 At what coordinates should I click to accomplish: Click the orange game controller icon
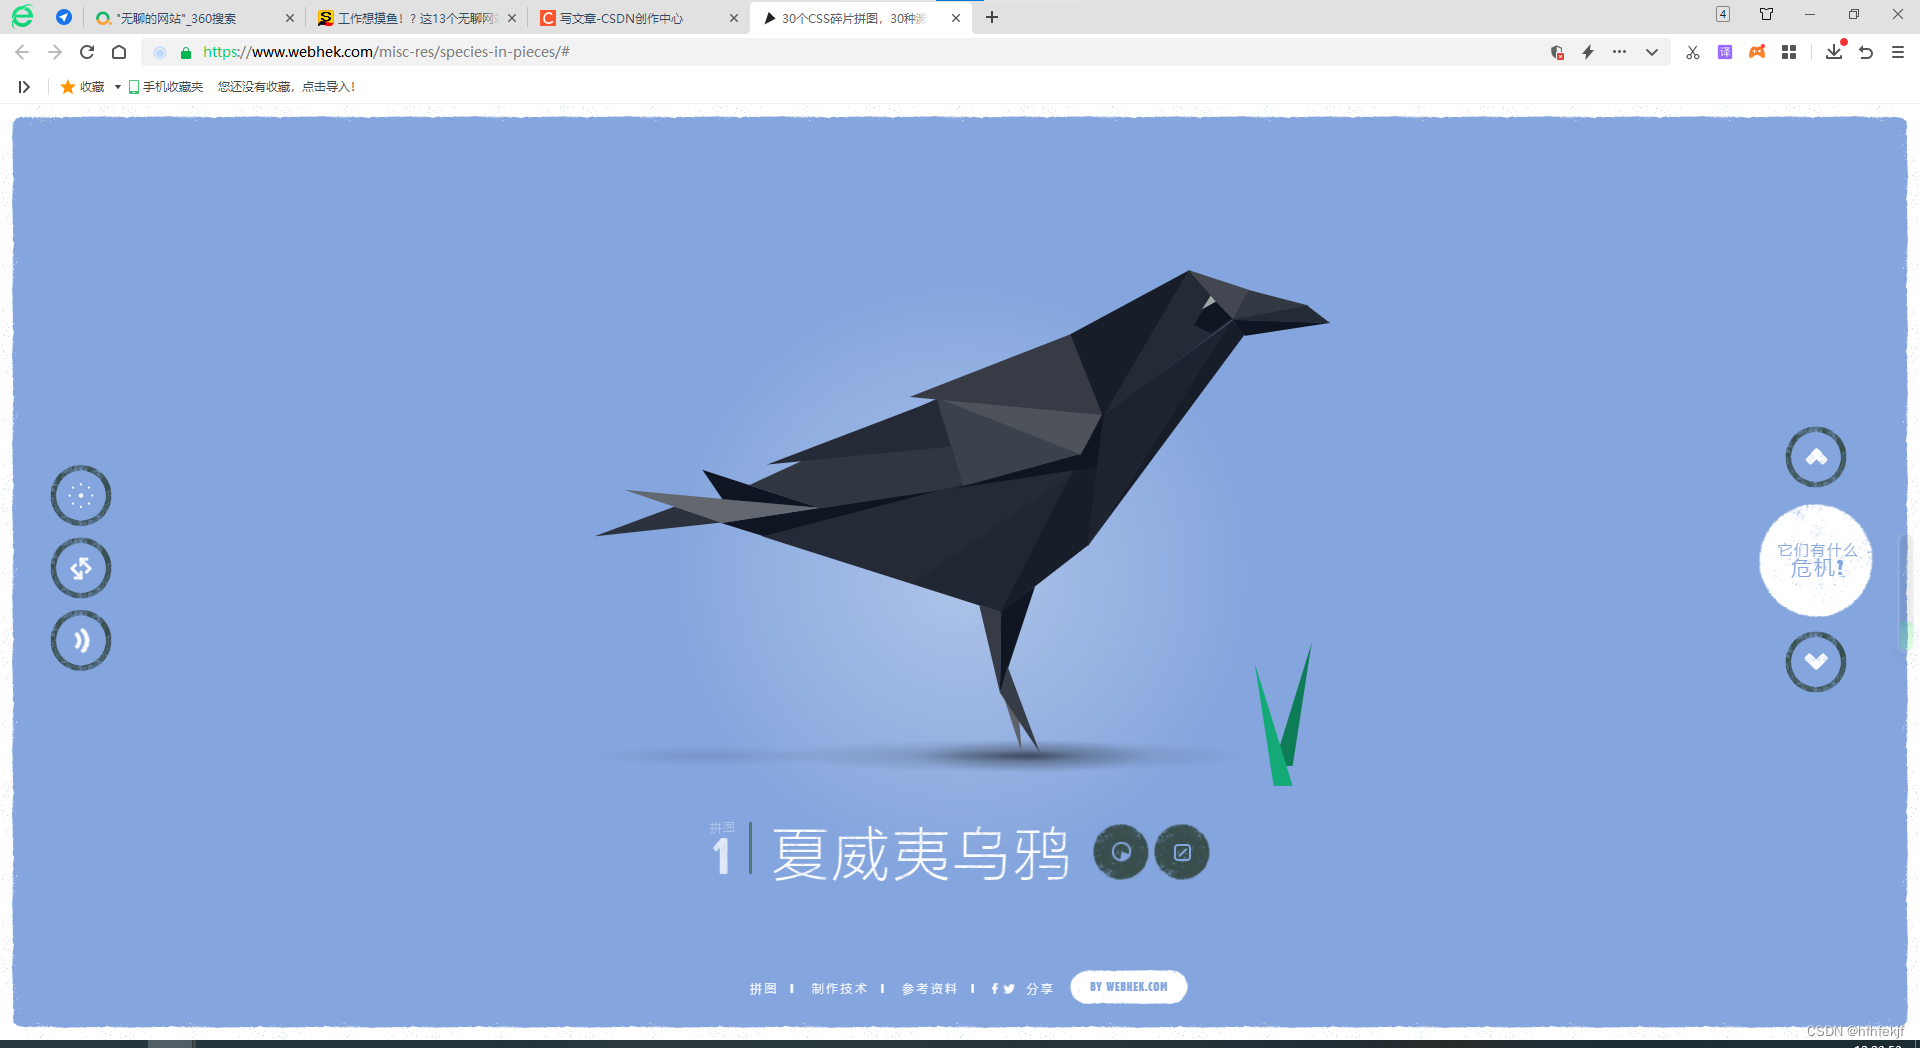[x=1757, y=52]
